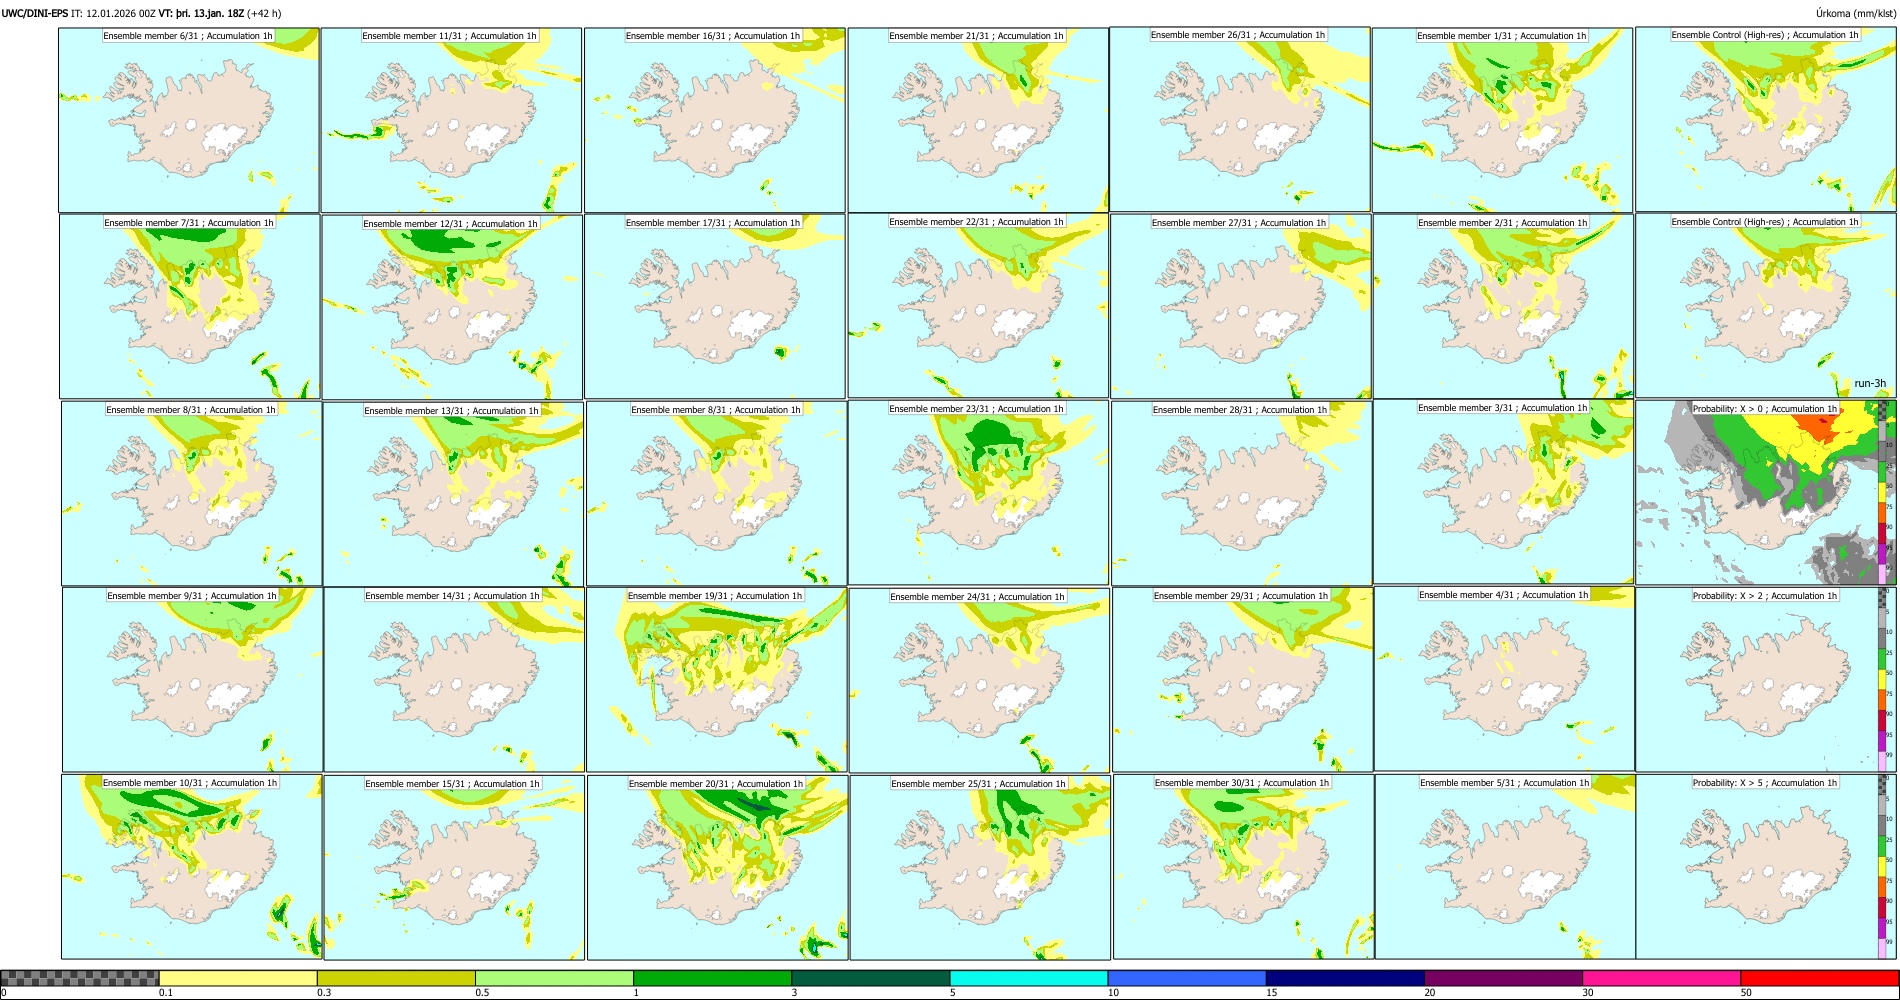The image size is (1900, 1000).
Task: Open the Ensemble member 4/31 map
Action: (x=1504, y=679)
